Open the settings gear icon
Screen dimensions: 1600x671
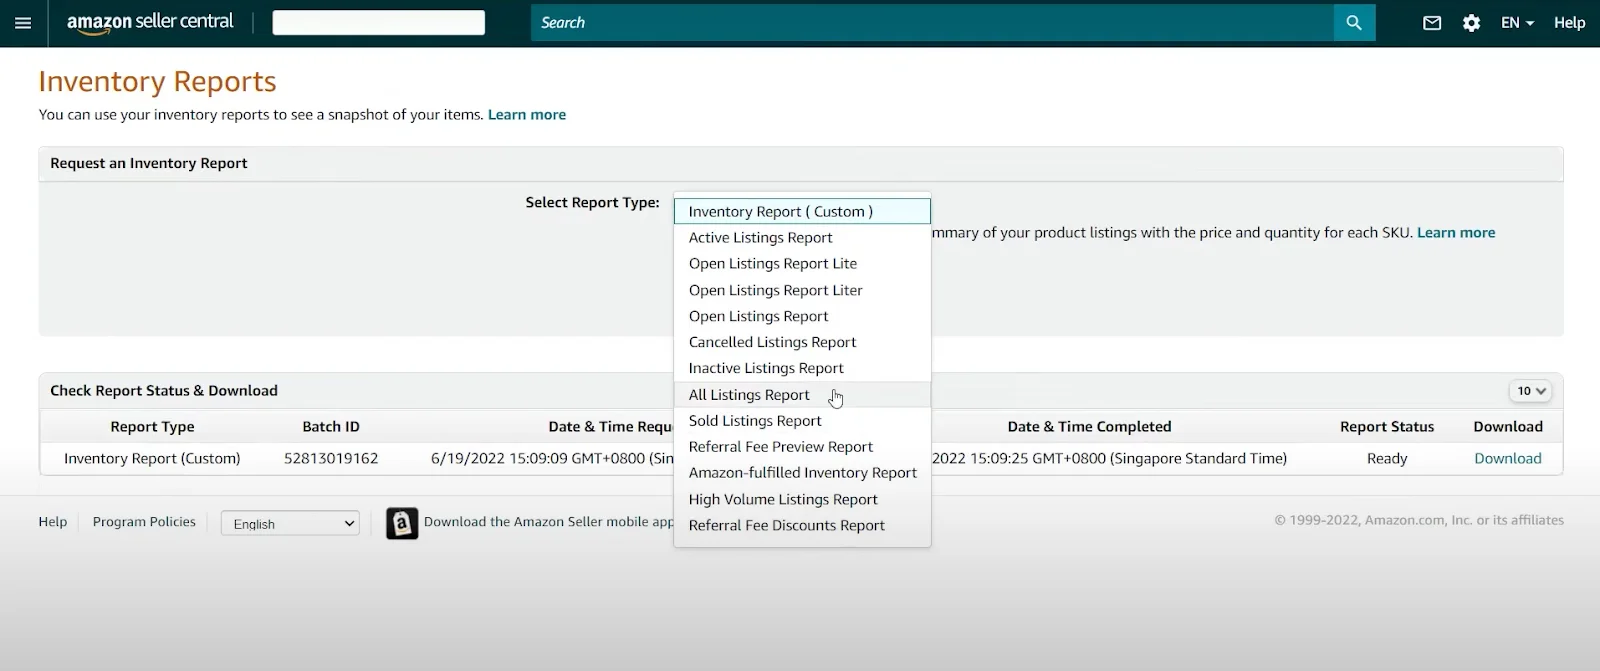pos(1471,23)
